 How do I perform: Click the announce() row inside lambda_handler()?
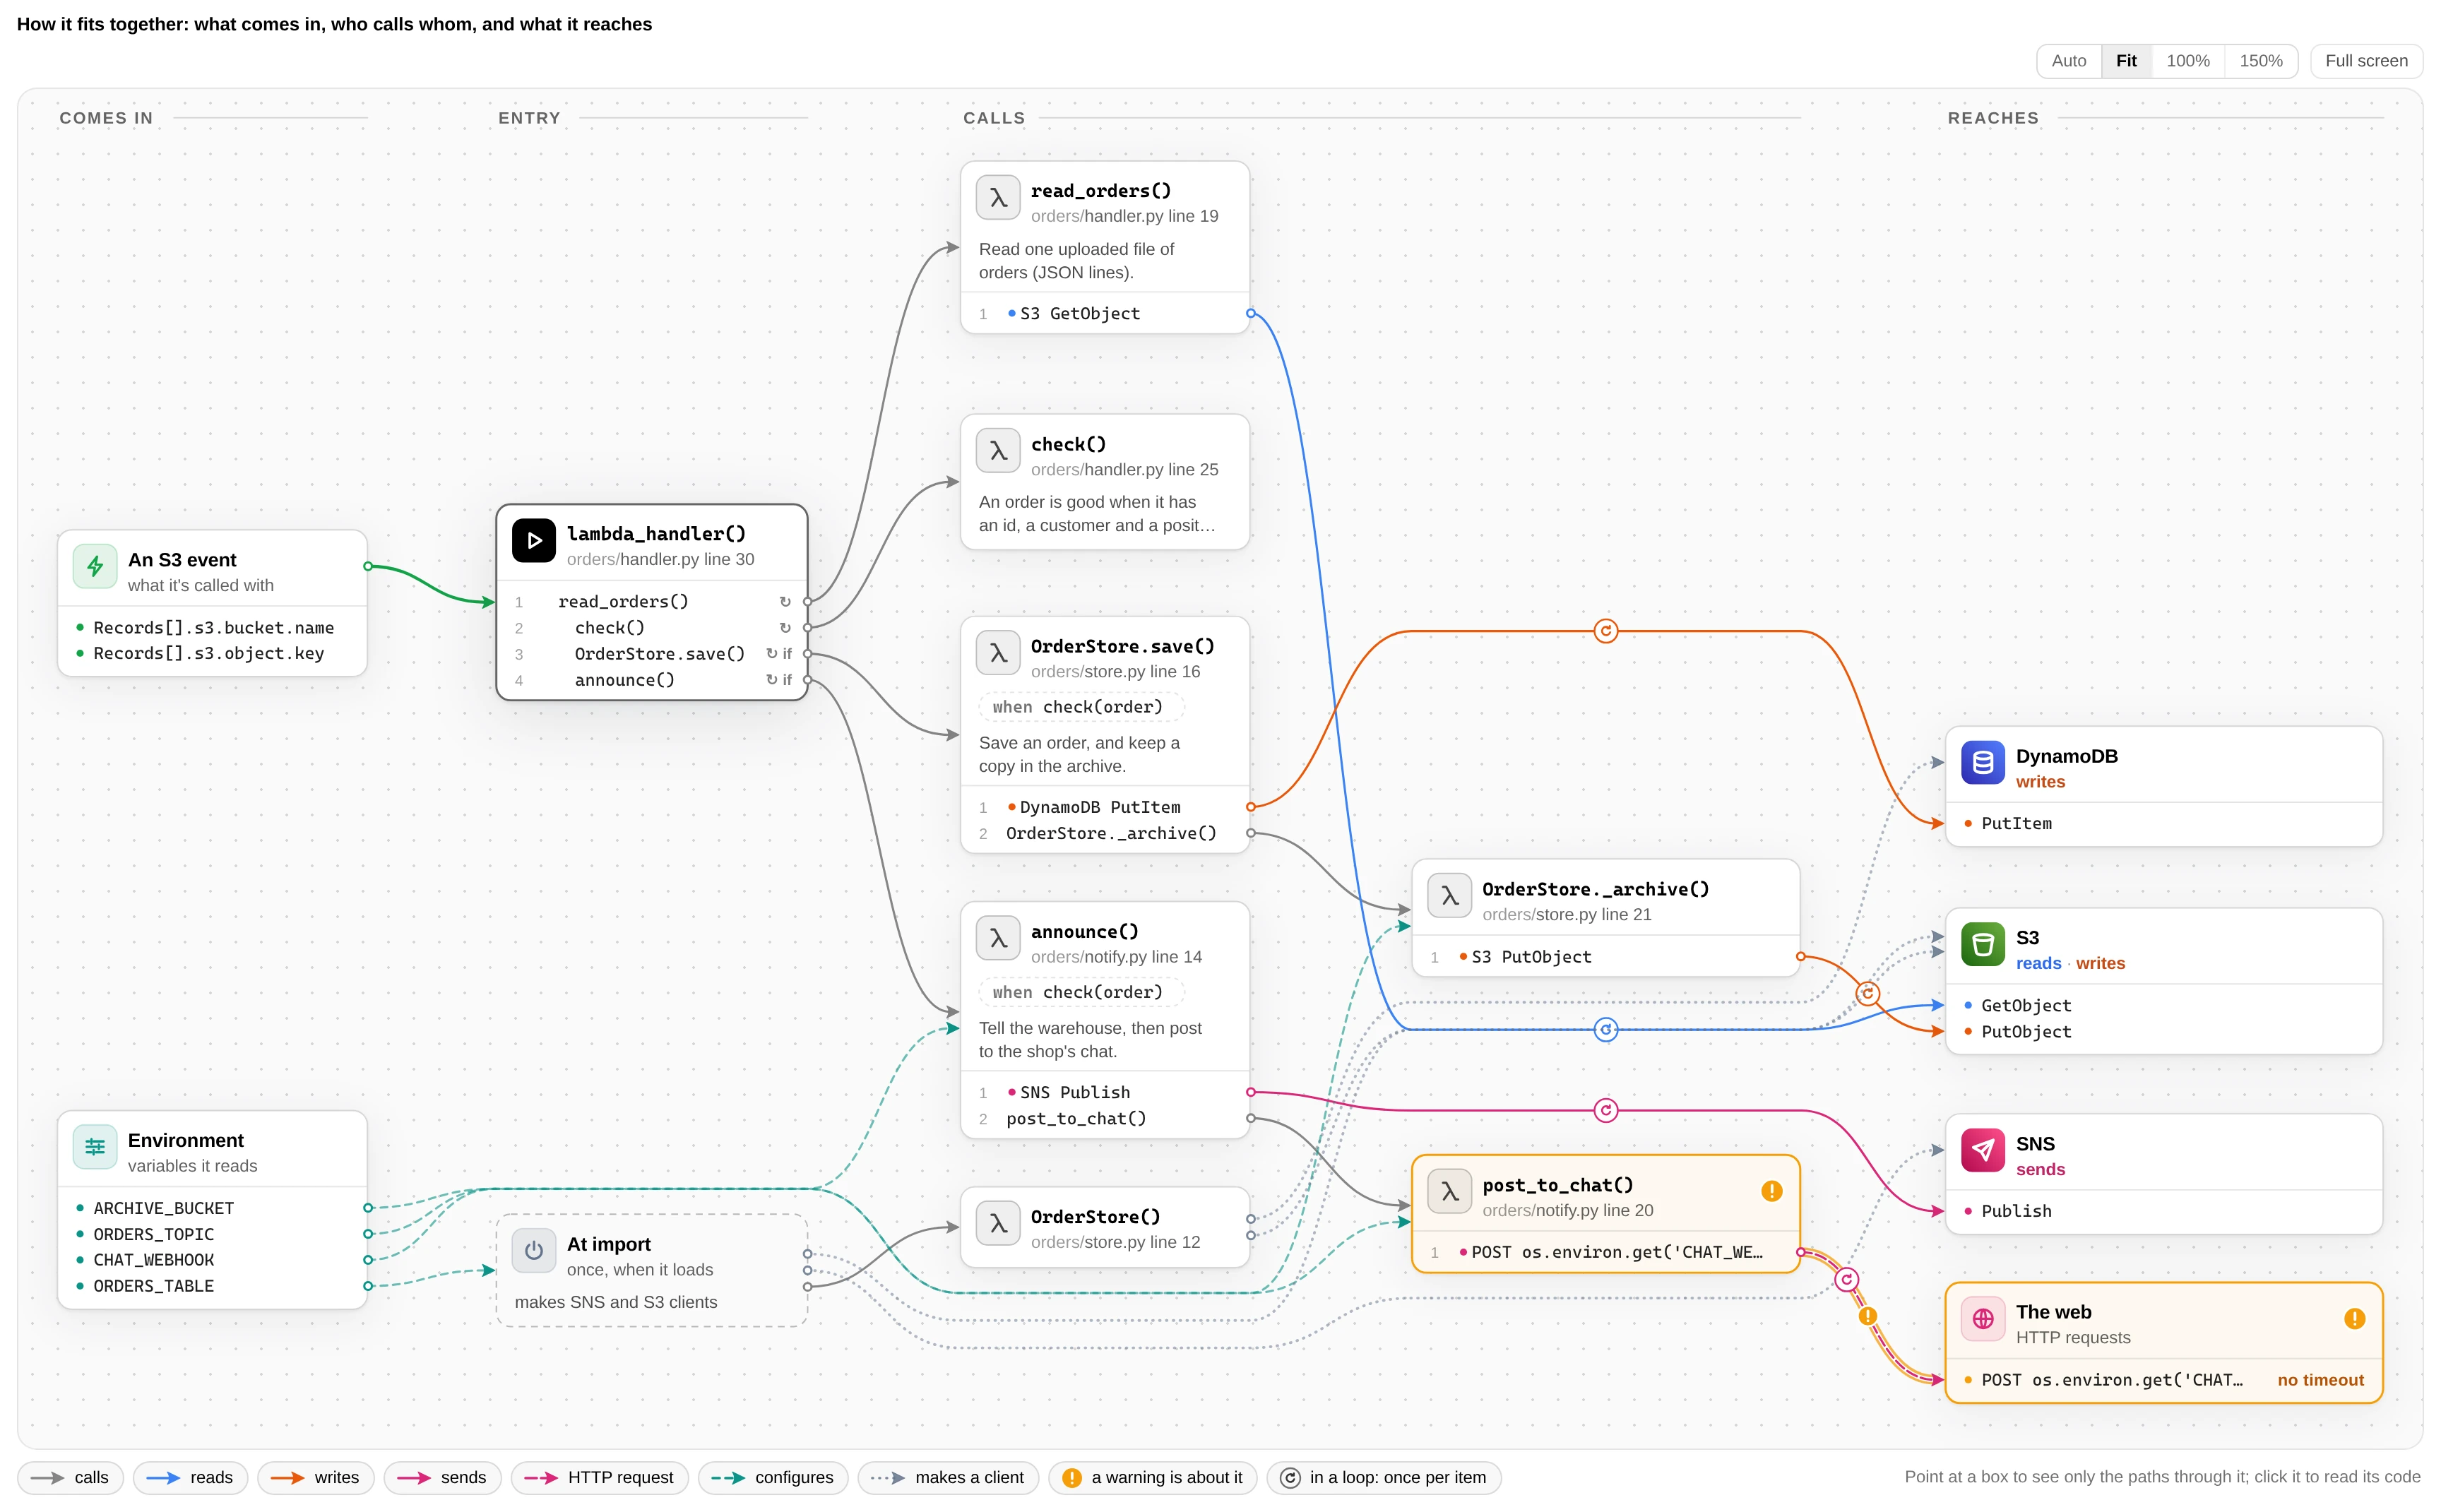652,680
